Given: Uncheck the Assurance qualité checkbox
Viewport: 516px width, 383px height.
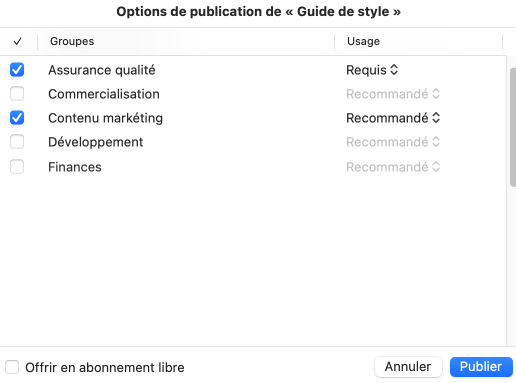Looking at the screenshot, I should click(x=17, y=70).
